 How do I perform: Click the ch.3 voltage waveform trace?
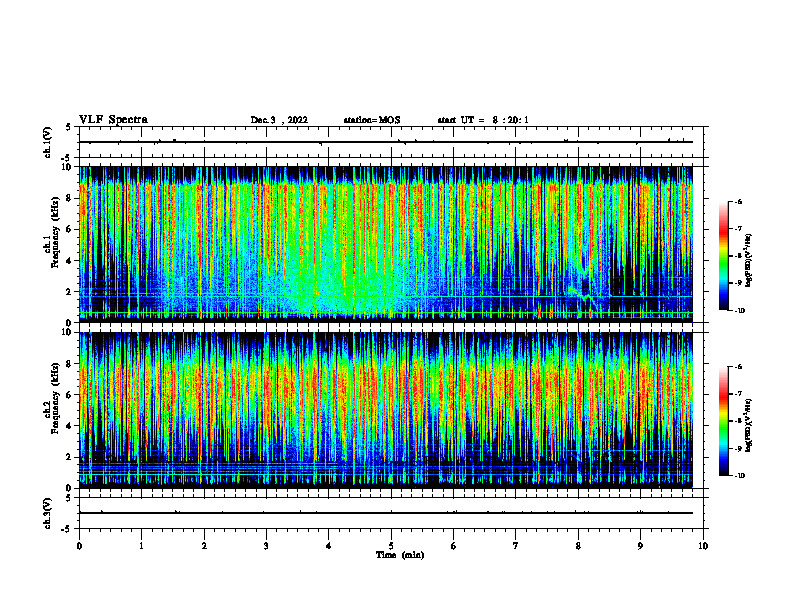pos(386,513)
